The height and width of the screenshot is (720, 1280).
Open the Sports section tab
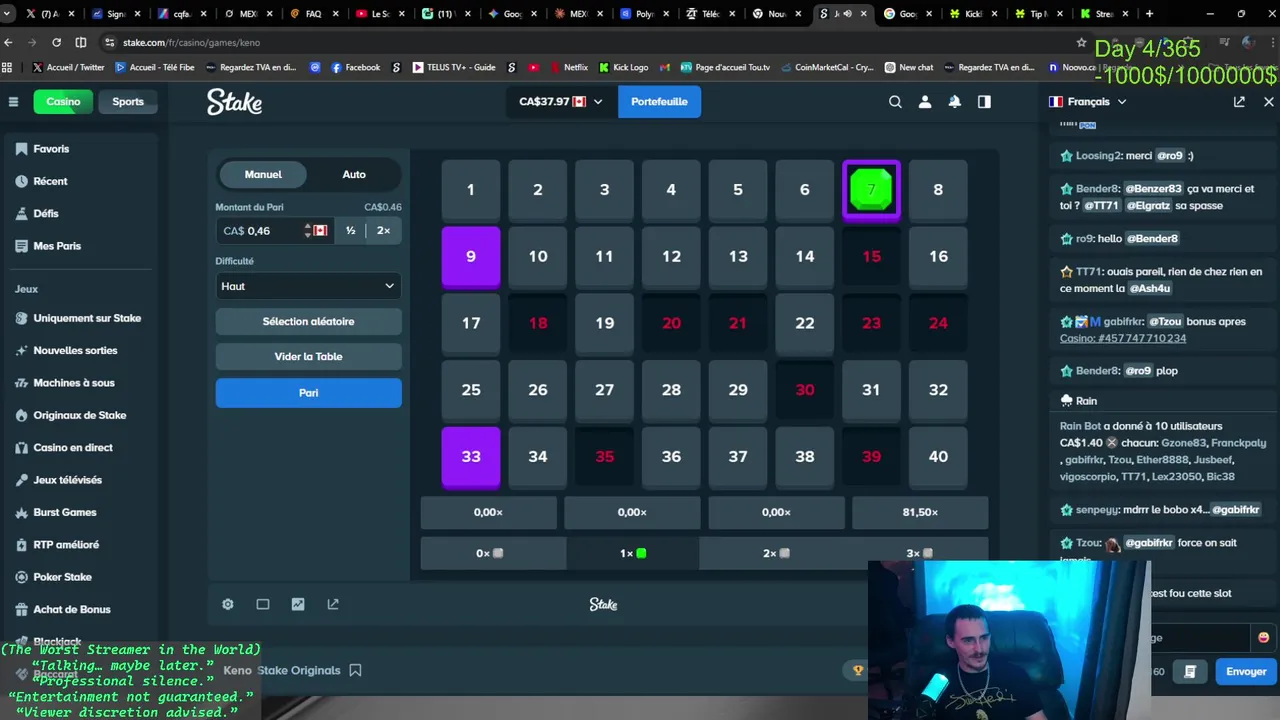127,102
